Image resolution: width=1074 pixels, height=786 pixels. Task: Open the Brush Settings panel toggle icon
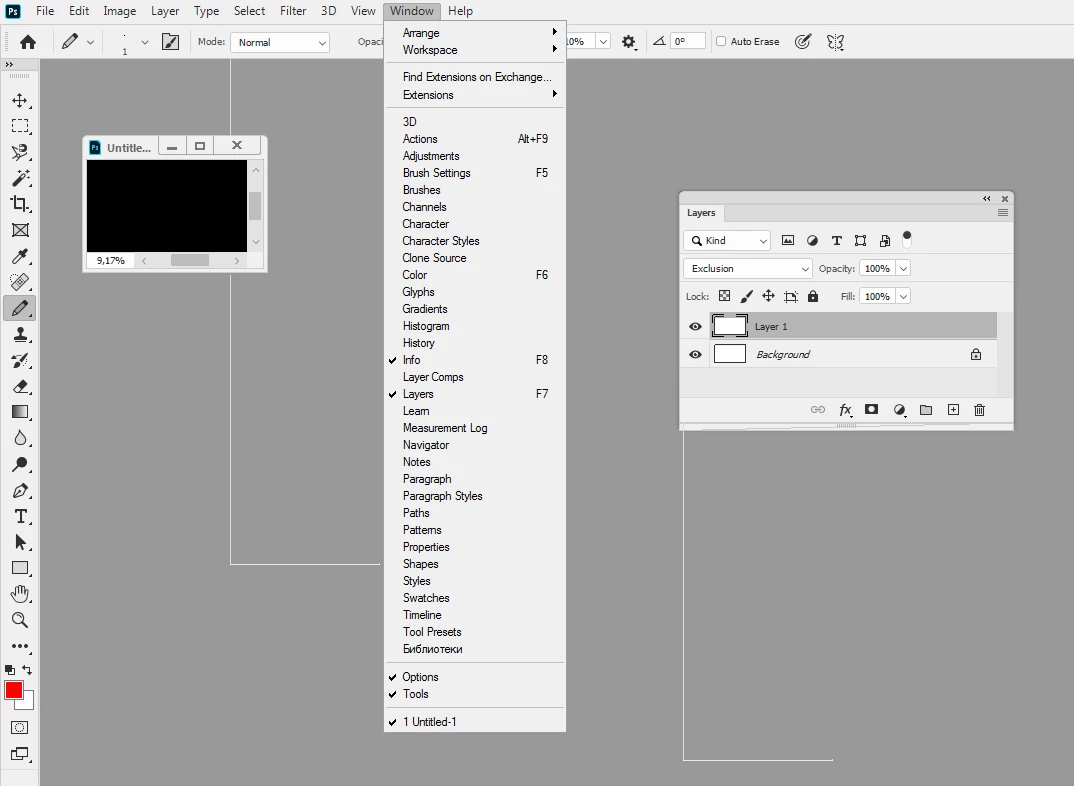171,42
